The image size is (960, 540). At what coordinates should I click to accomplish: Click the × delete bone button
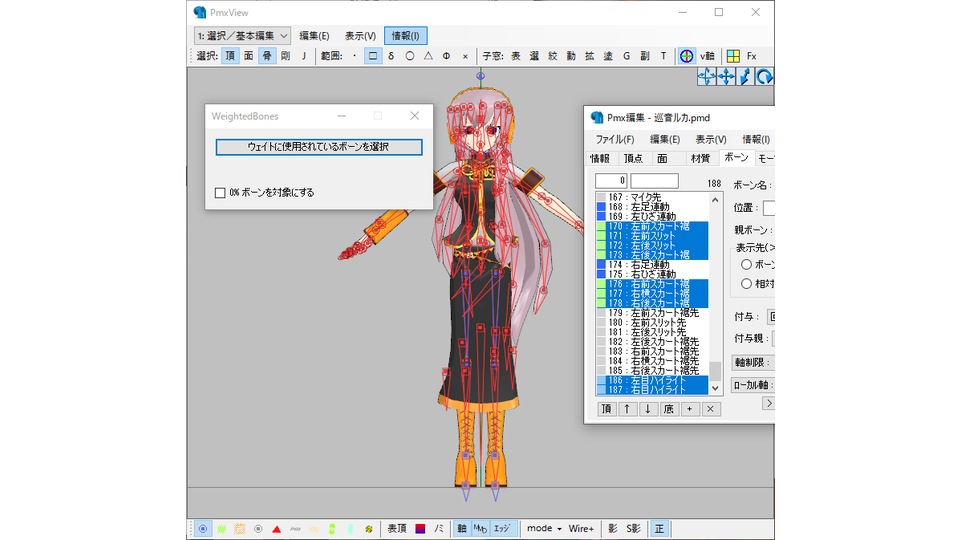(710, 409)
